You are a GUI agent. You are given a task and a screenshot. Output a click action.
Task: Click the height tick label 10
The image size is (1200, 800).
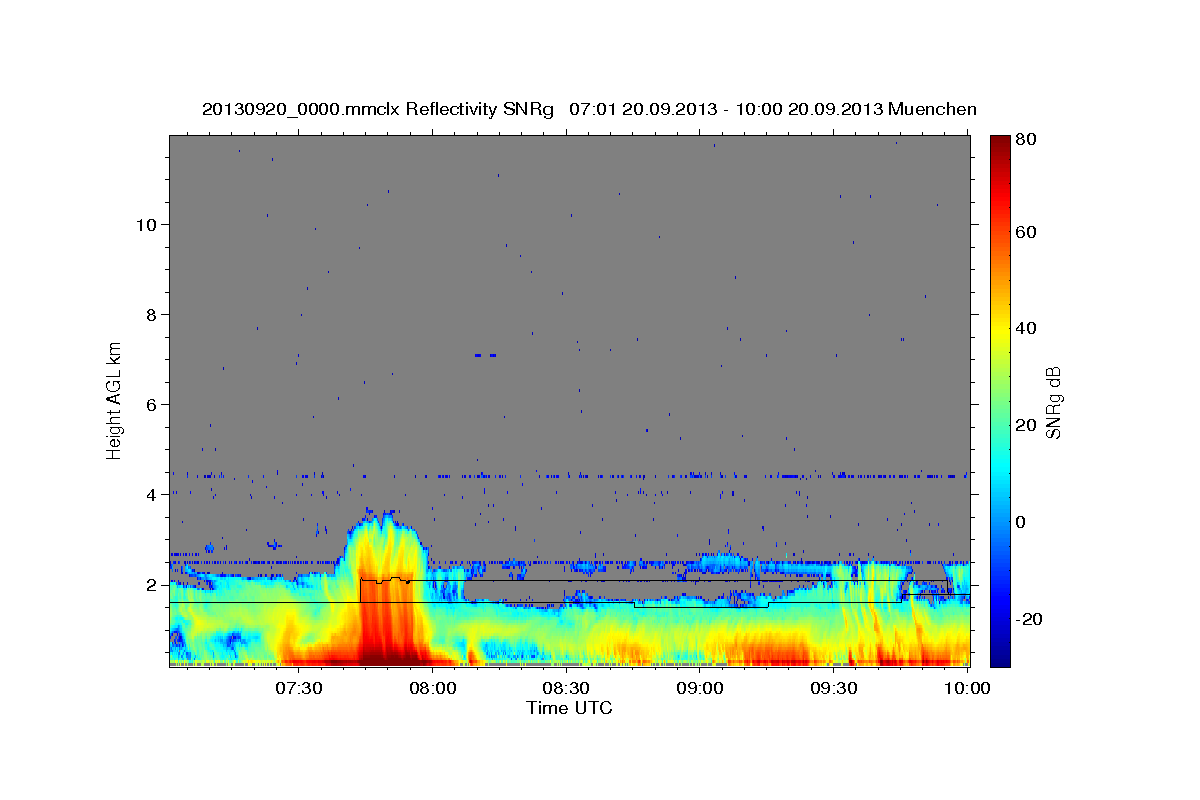pos(146,224)
